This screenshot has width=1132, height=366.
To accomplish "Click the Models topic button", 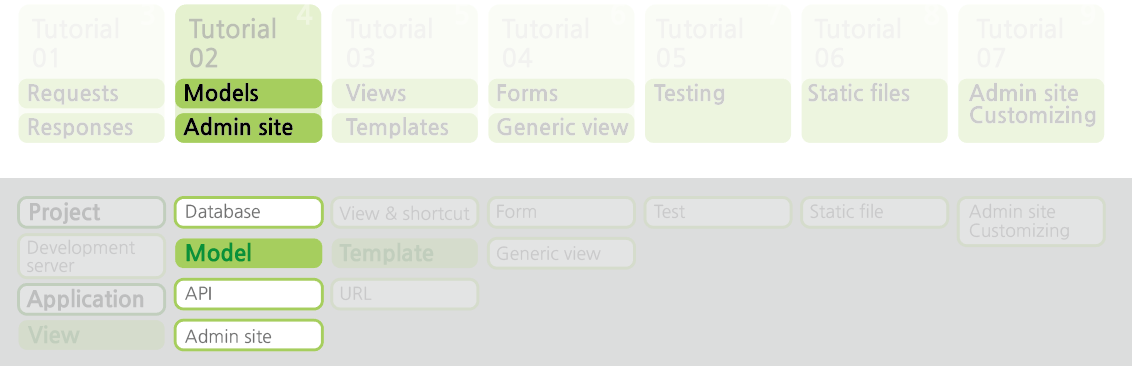I will [x=248, y=93].
